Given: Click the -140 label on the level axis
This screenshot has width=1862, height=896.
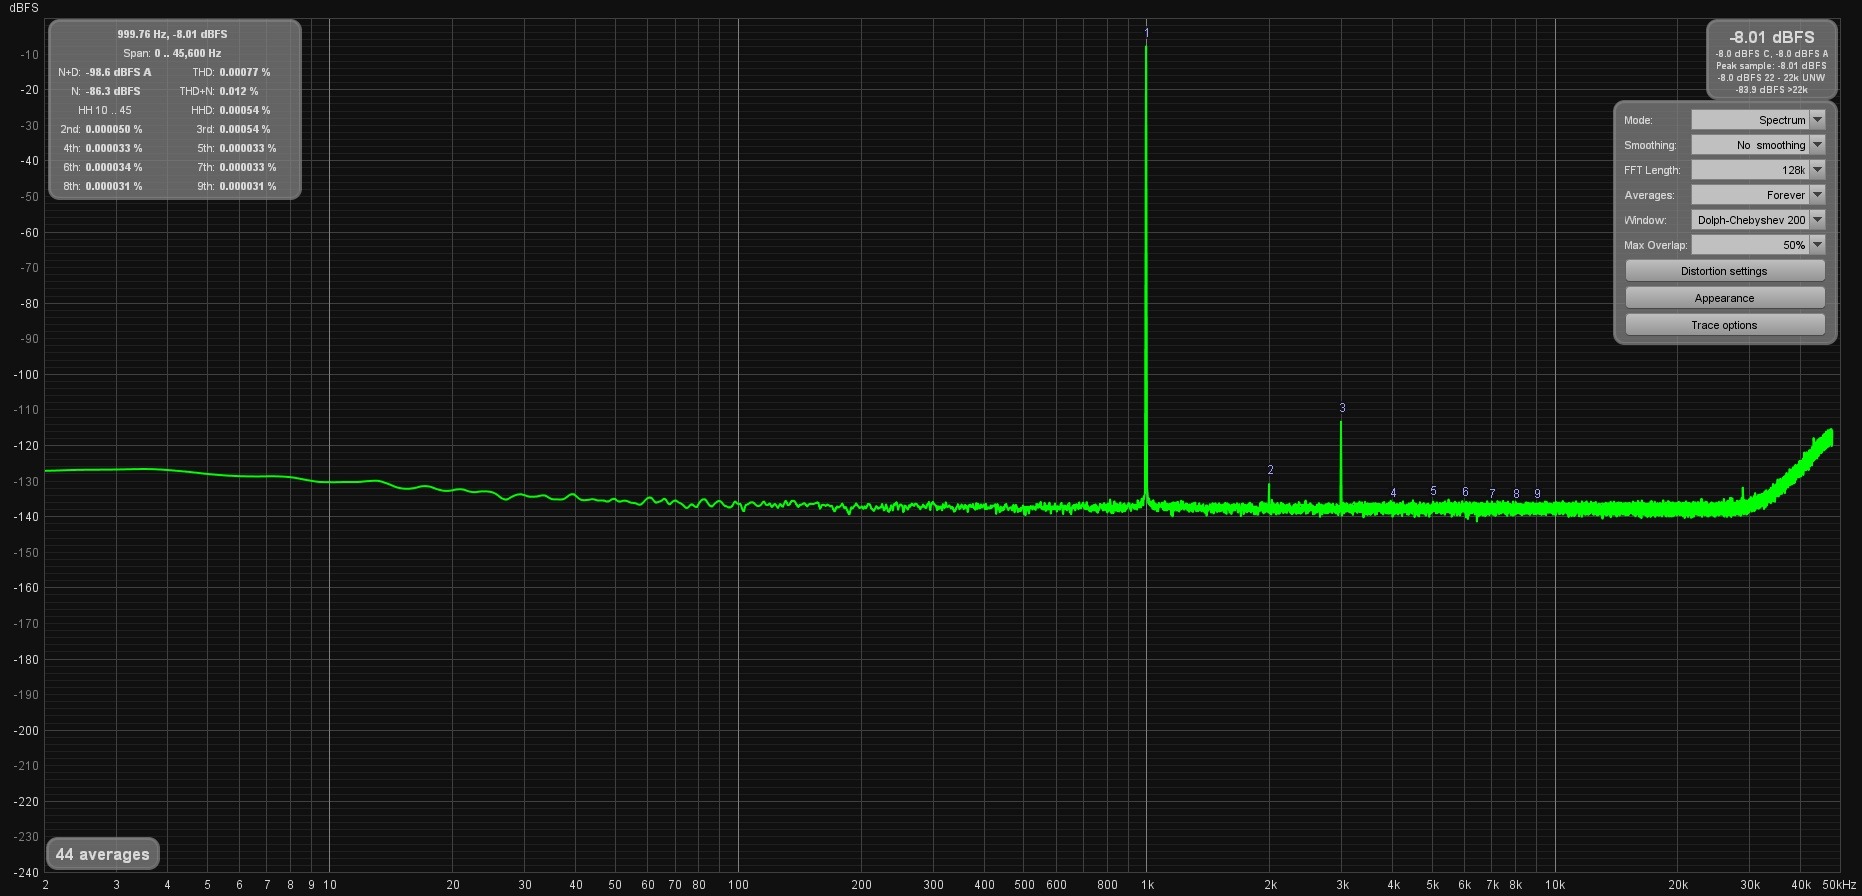Looking at the screenshot, I should (26, 517).
